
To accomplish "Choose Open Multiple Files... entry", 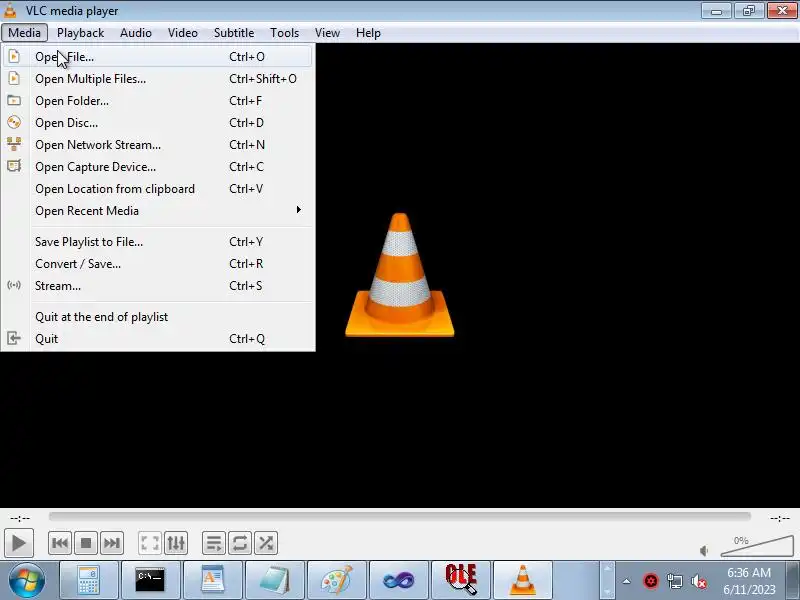I will coord(158,79).
